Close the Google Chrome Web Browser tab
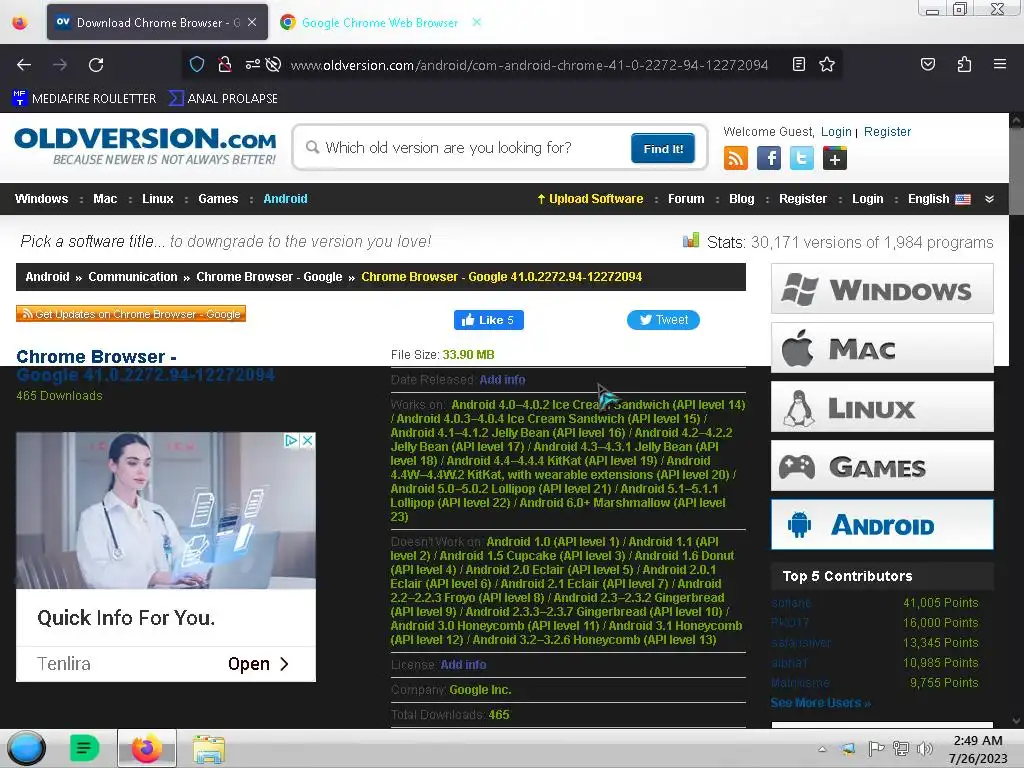This screenshot has height=768, width=1024. pos(477,22)
